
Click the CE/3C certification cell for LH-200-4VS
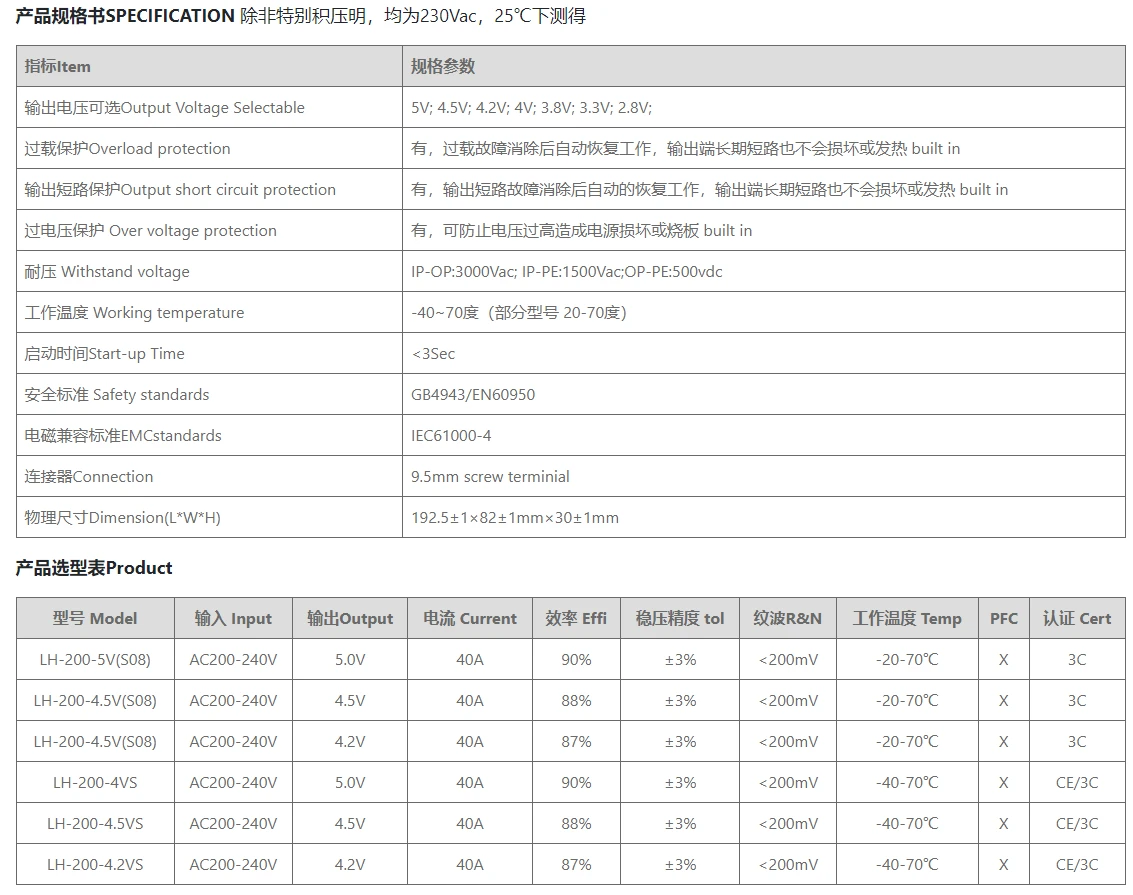point(1077,782)
